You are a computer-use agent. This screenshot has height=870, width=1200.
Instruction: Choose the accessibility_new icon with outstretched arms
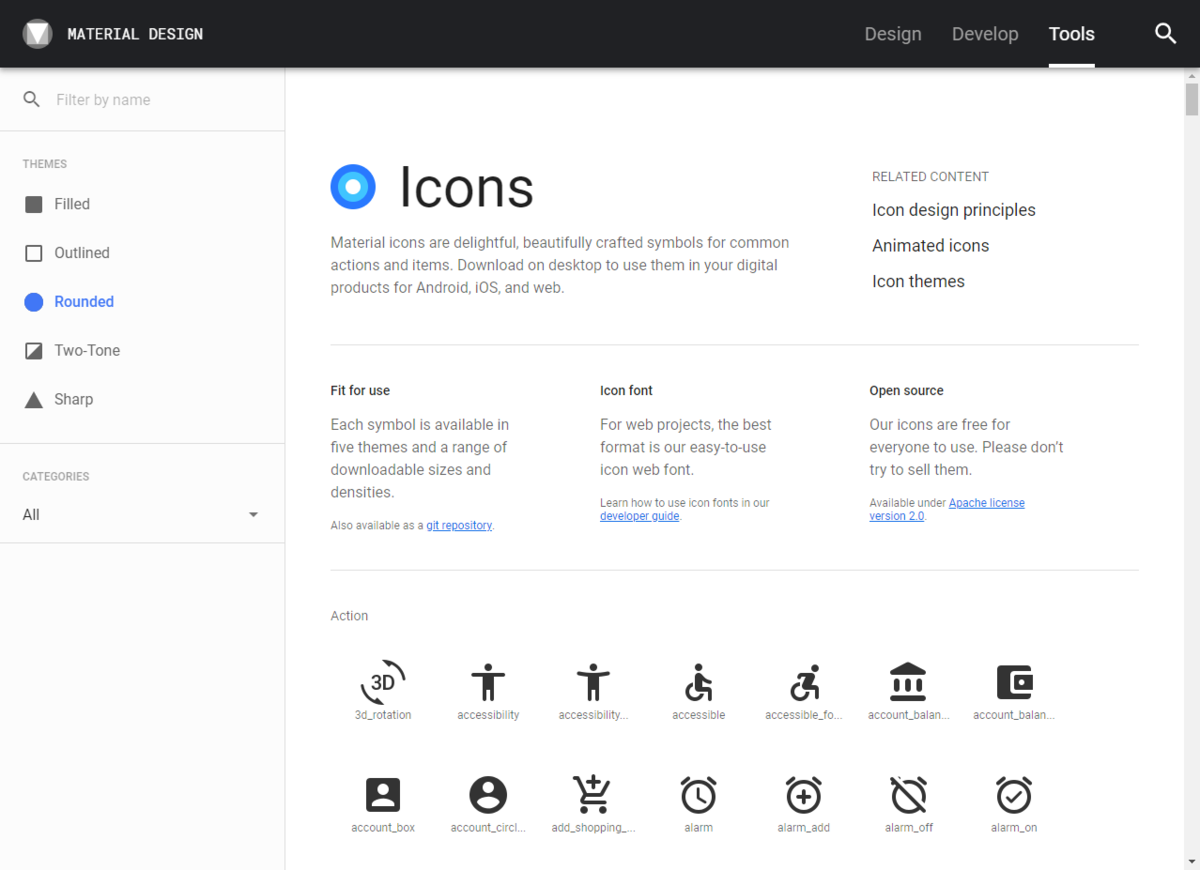click(x=593, y=683)
